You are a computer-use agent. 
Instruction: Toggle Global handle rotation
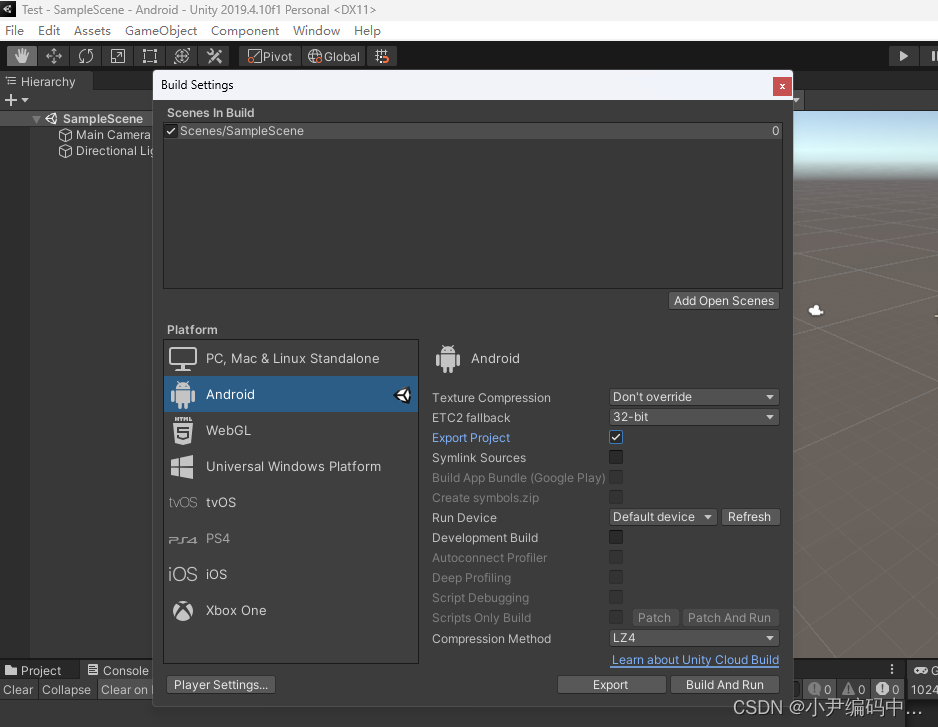click(x=334, y=56)
